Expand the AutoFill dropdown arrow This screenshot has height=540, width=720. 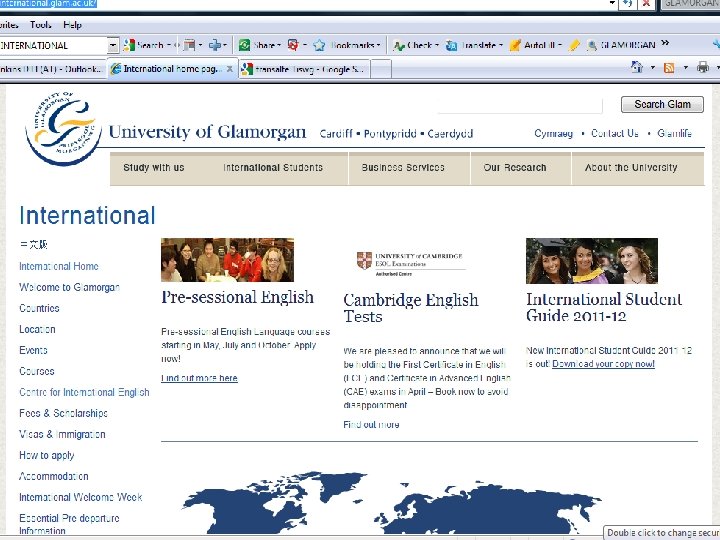coord(560,45)
